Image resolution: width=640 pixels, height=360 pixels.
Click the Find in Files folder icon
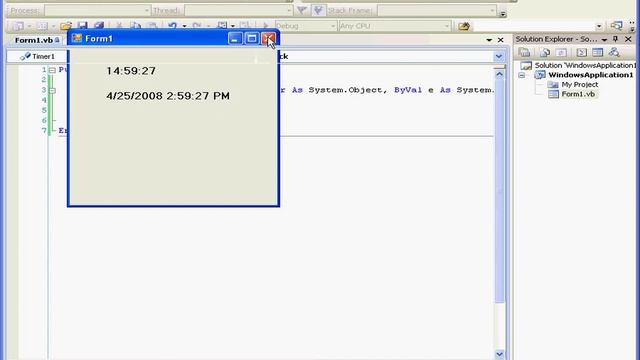464,26
